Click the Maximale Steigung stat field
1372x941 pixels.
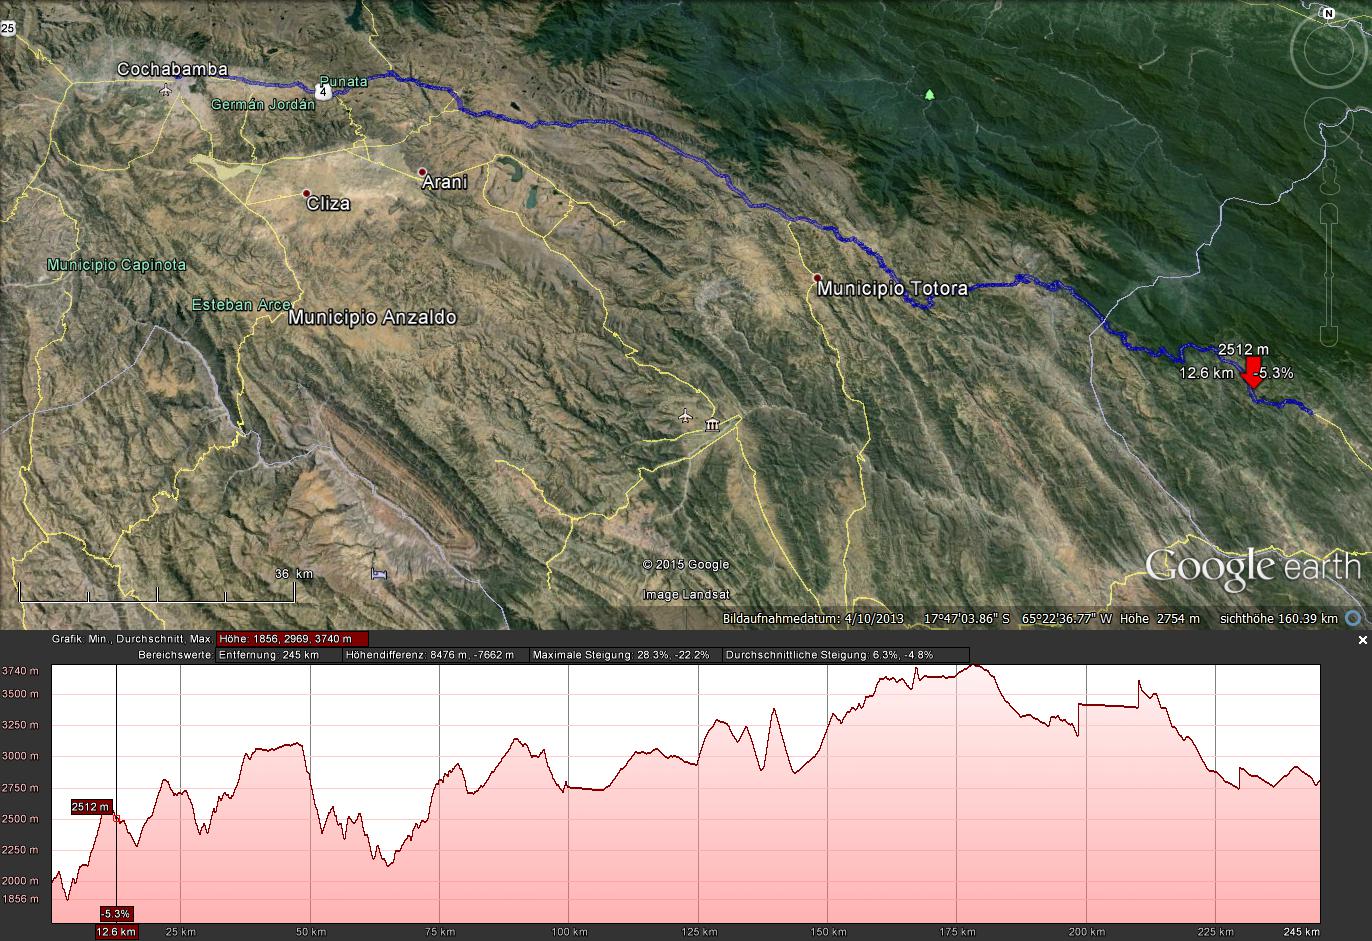[621, 655]
